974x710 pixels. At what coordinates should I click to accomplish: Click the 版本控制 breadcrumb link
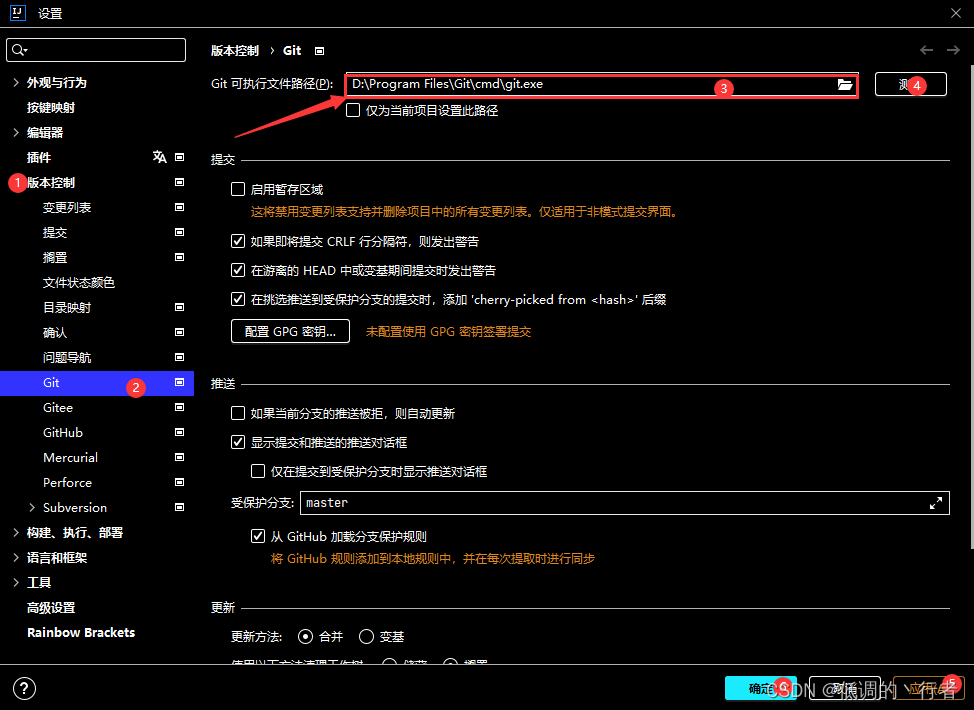pyautogui.click(x=235, y=51)
